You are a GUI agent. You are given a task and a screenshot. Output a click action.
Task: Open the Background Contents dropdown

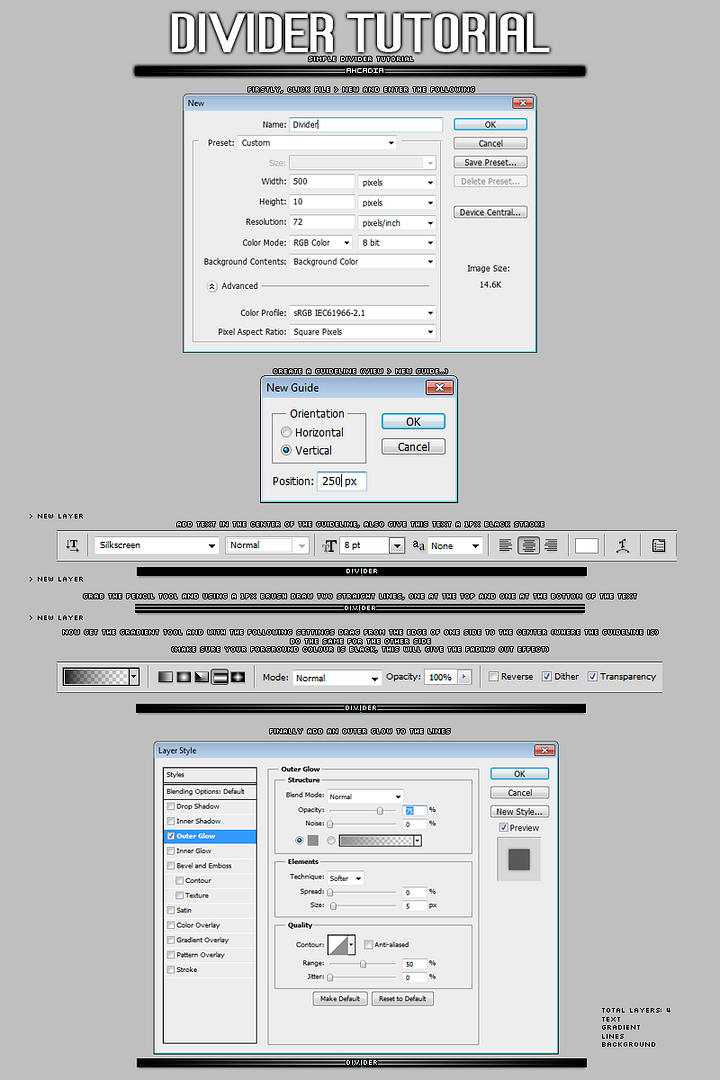(x=362, y=262)
